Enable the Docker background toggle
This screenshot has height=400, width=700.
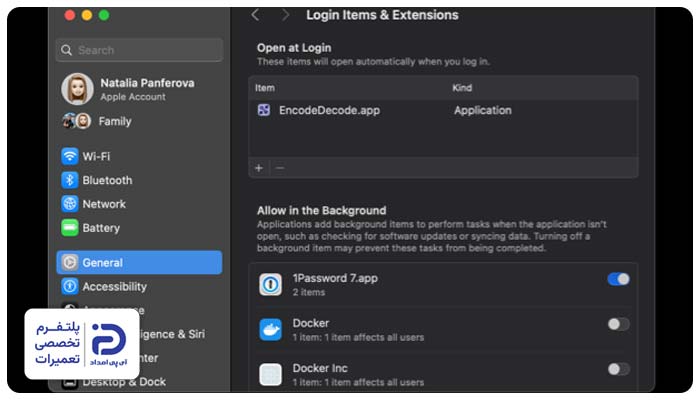[x=618, y=324]
